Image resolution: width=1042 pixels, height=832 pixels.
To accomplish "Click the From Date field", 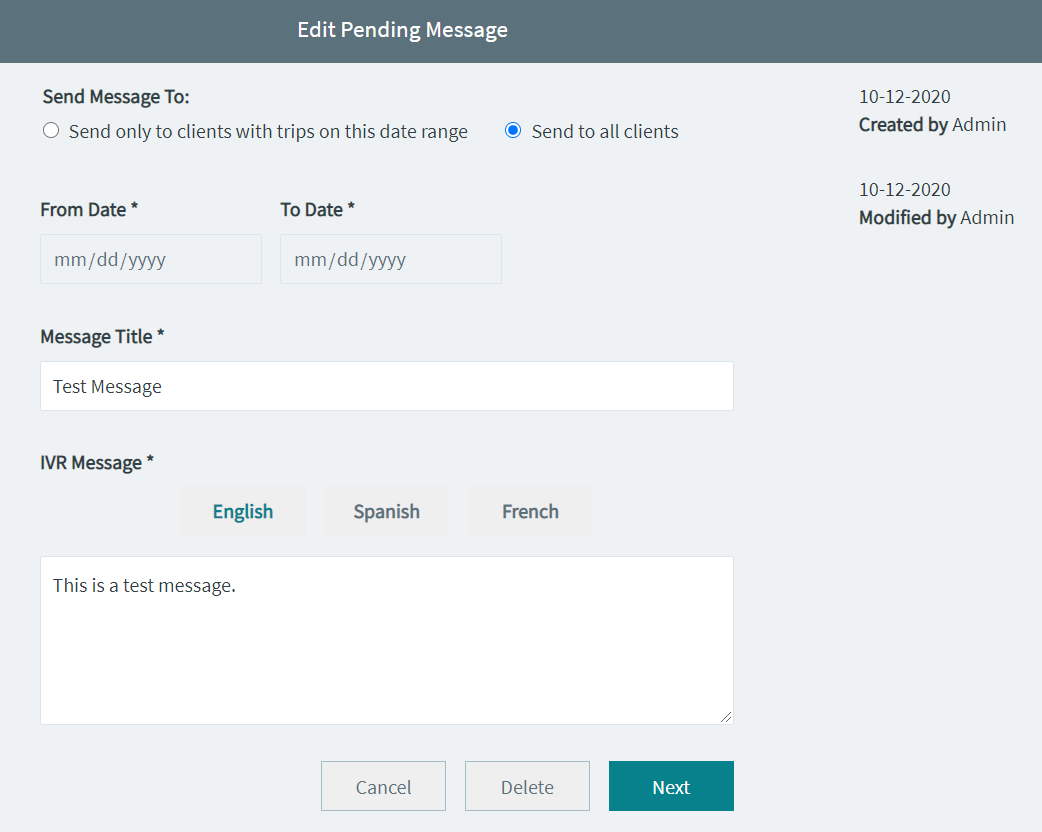I will click(150, 259).
